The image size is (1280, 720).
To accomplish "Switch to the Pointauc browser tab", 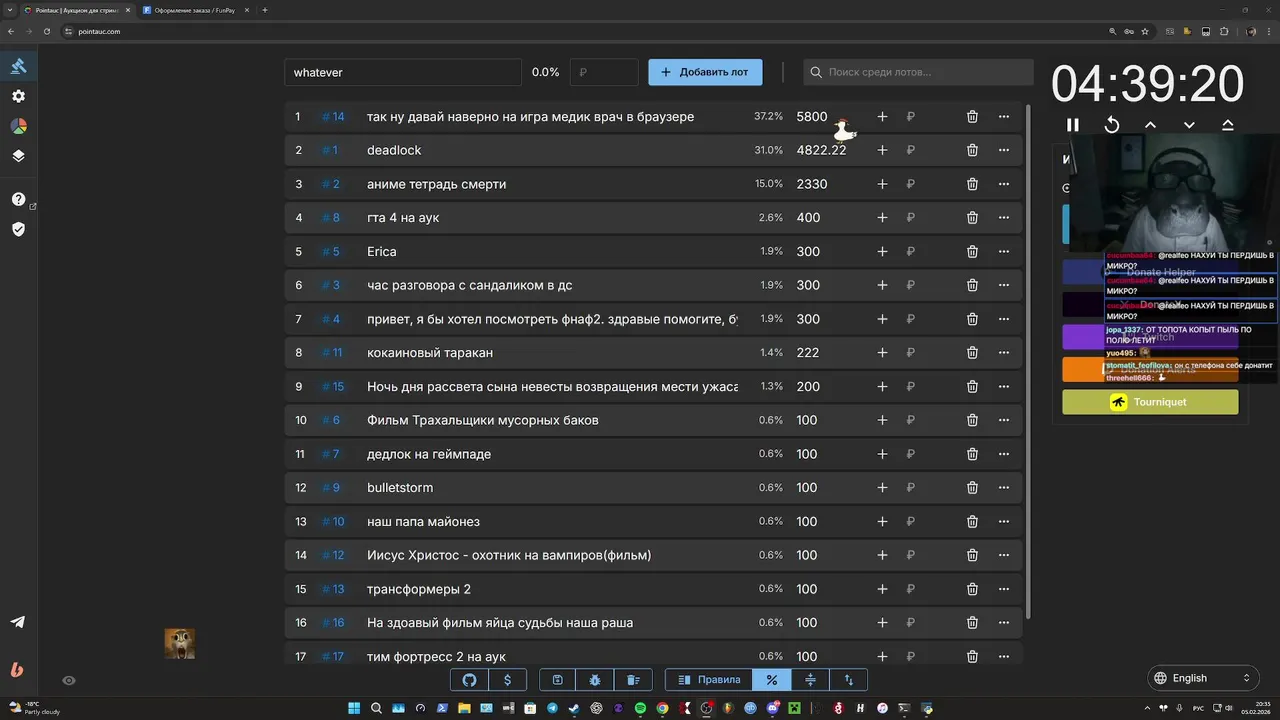I will [x=77, y=10].
